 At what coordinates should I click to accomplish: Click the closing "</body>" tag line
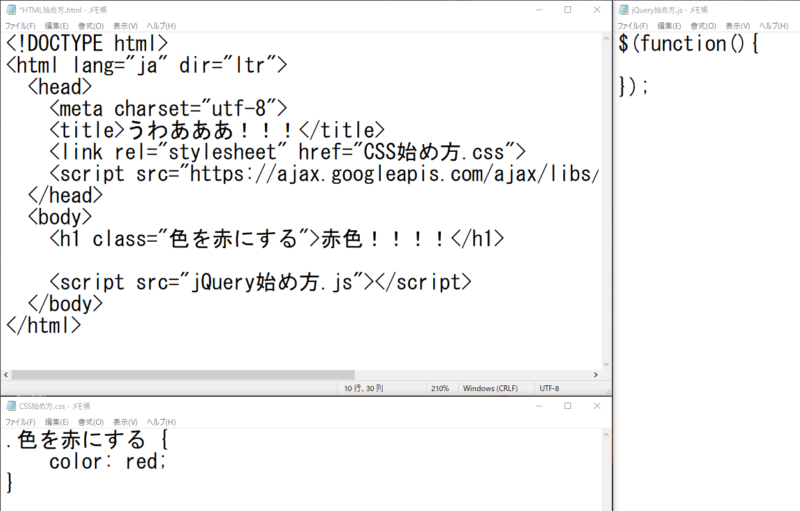click(65, 304)
